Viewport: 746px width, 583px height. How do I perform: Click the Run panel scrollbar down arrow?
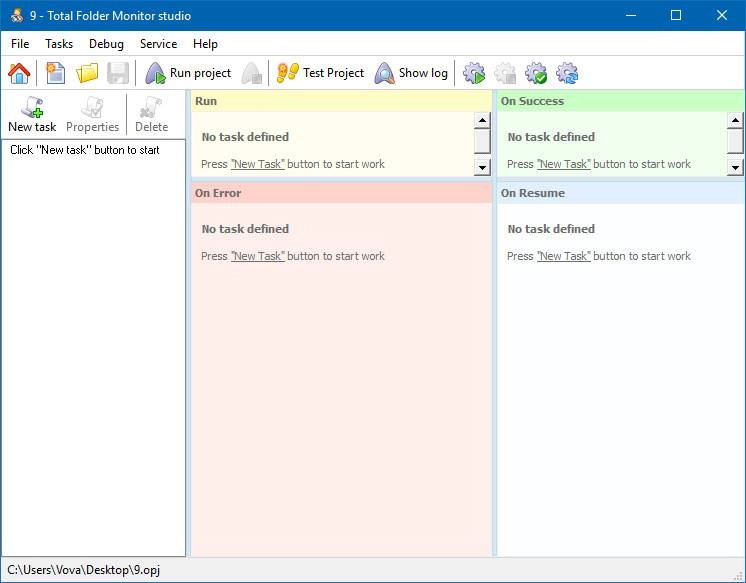[482, 167]
